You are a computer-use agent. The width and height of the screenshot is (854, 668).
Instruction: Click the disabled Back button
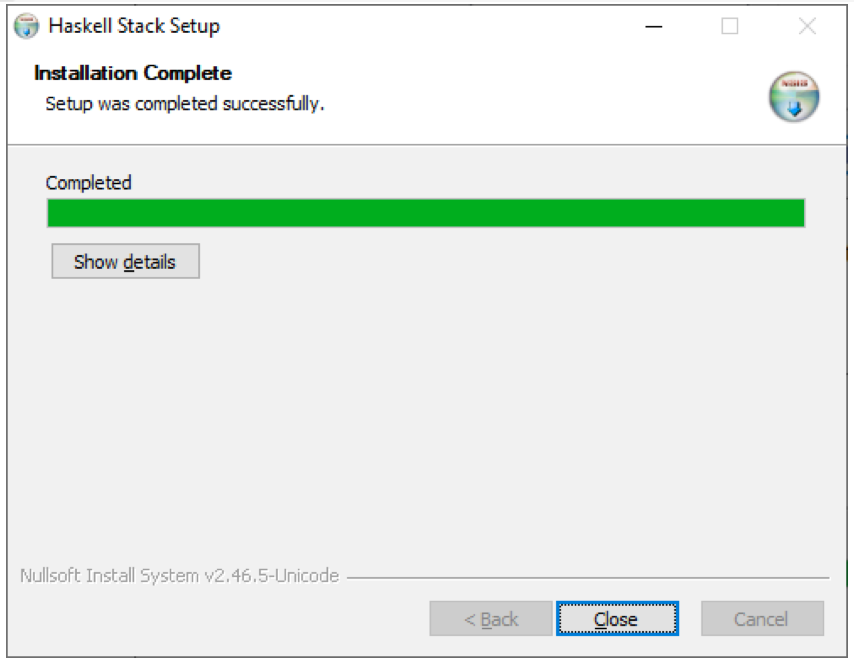click(491, 618)
